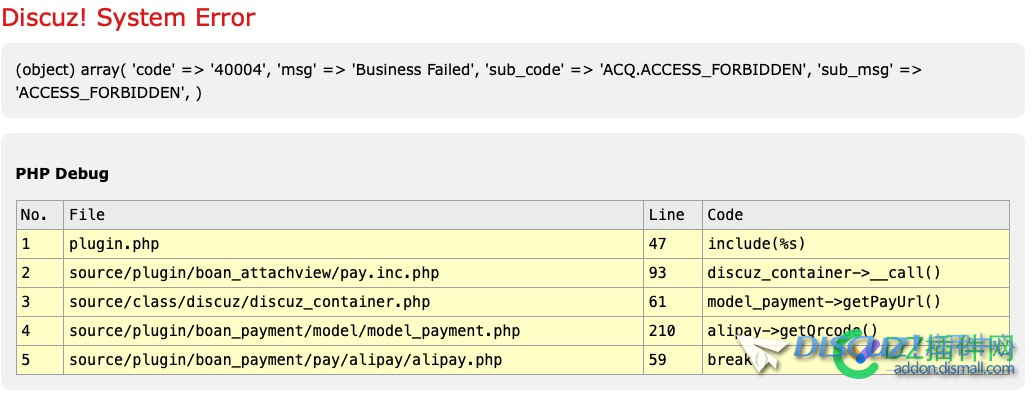This screenshot has height=394, width=1033.
Task: Select the plugin.php file cell
Action: coord(353,244)
